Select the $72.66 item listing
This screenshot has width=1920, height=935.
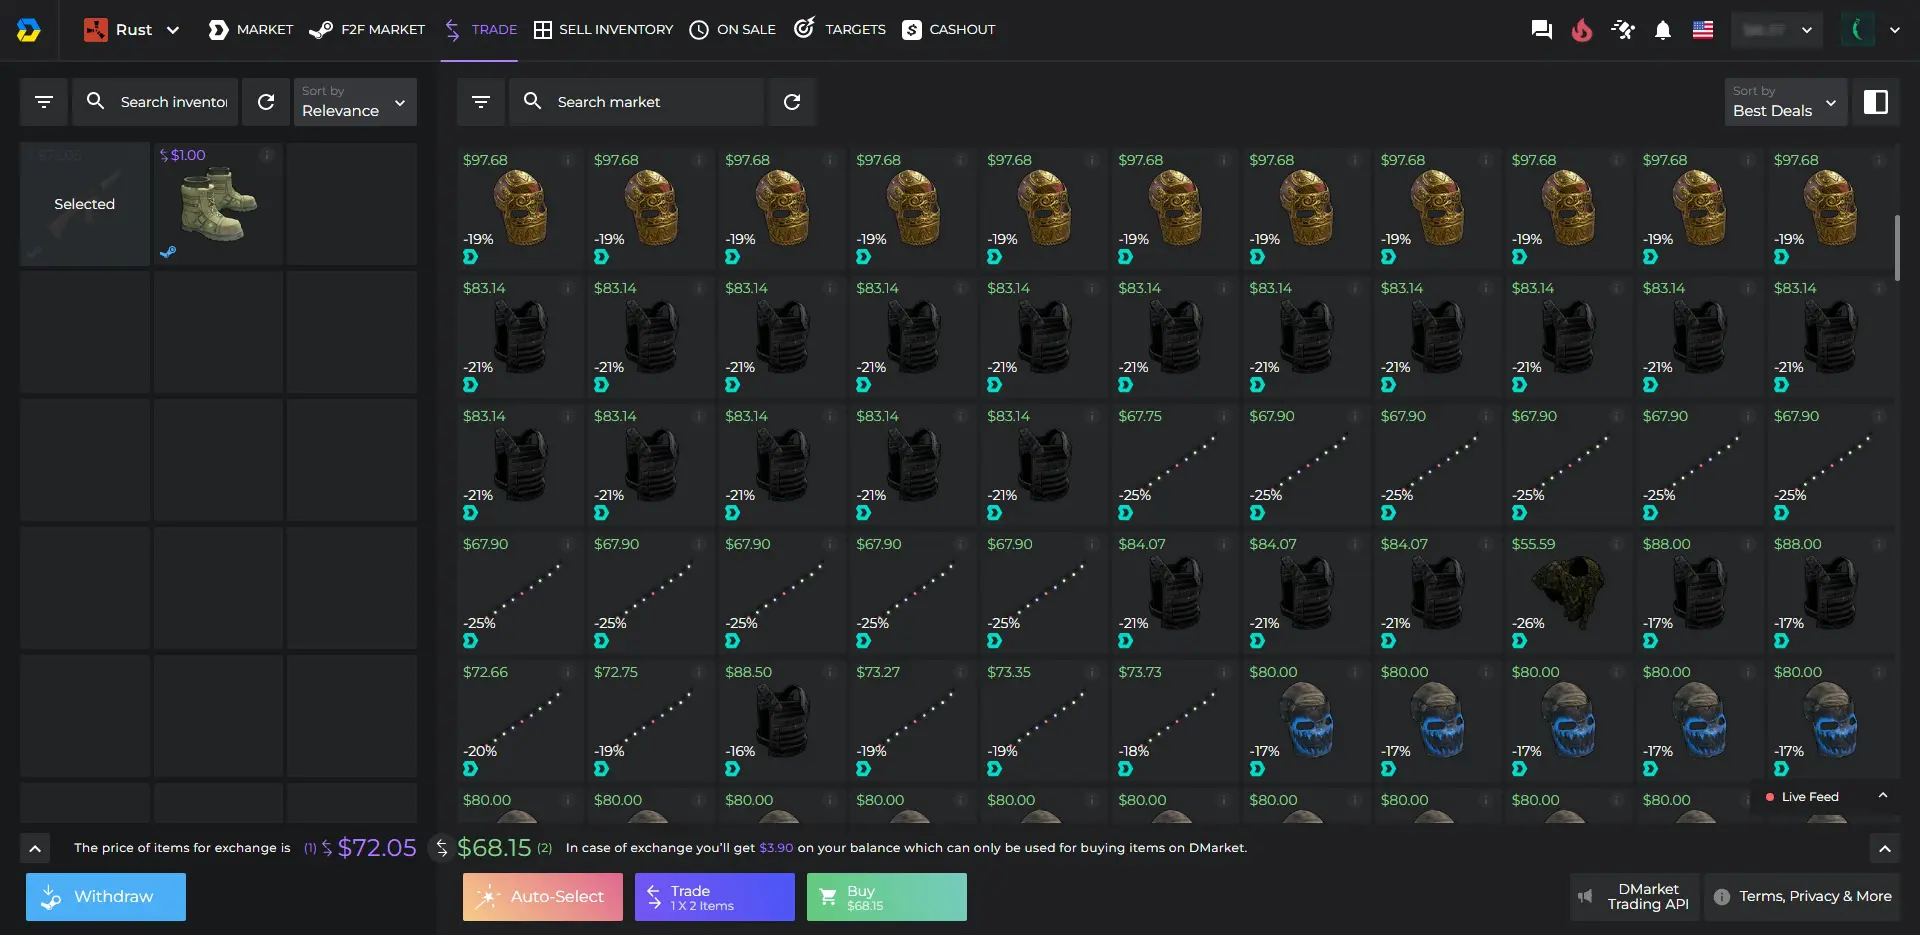[520, 720]
